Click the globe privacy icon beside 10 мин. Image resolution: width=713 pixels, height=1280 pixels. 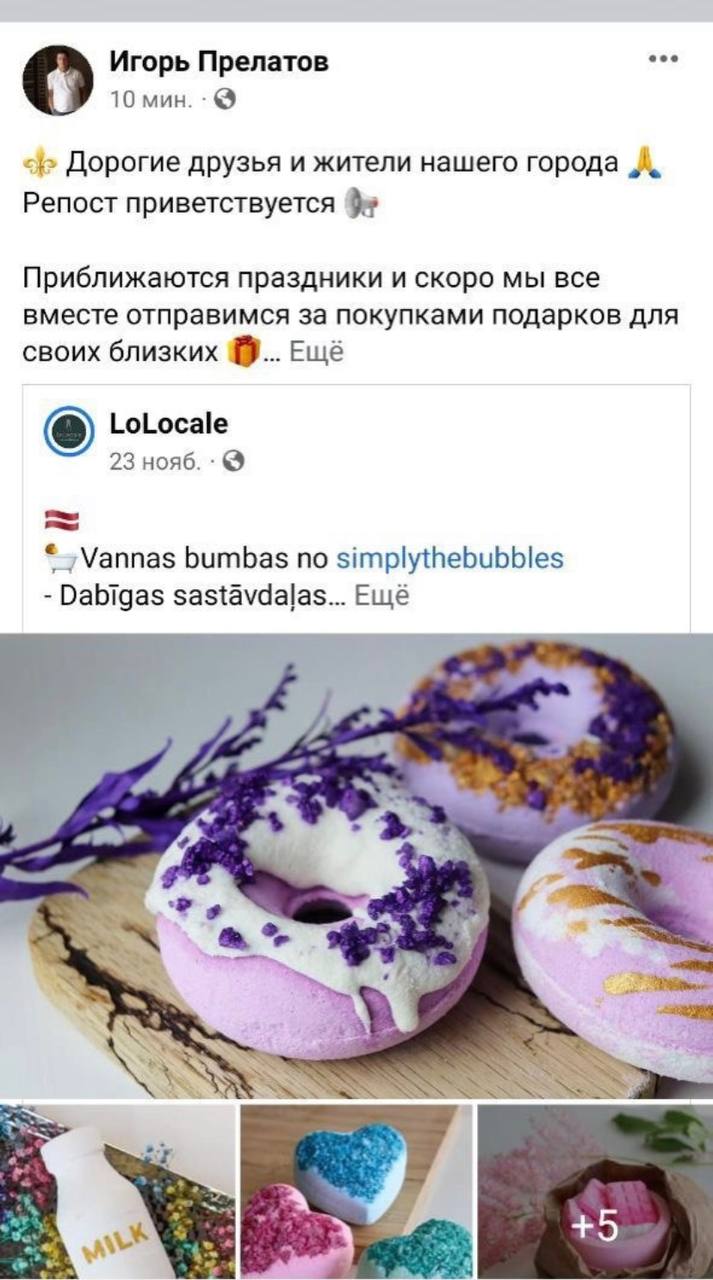tap(226, 99)
